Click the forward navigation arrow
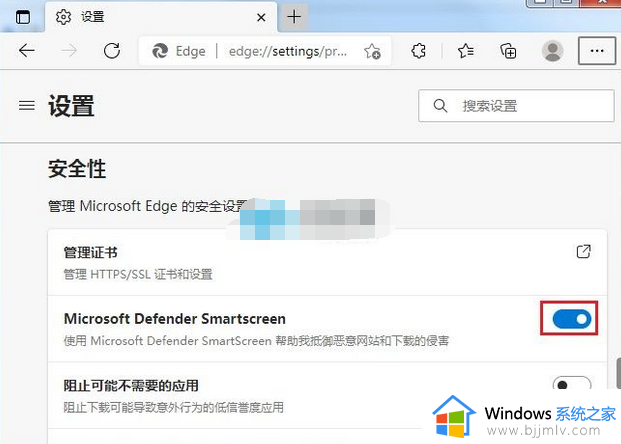The width and height of the screenshot is (621, 444). [69, 51]
